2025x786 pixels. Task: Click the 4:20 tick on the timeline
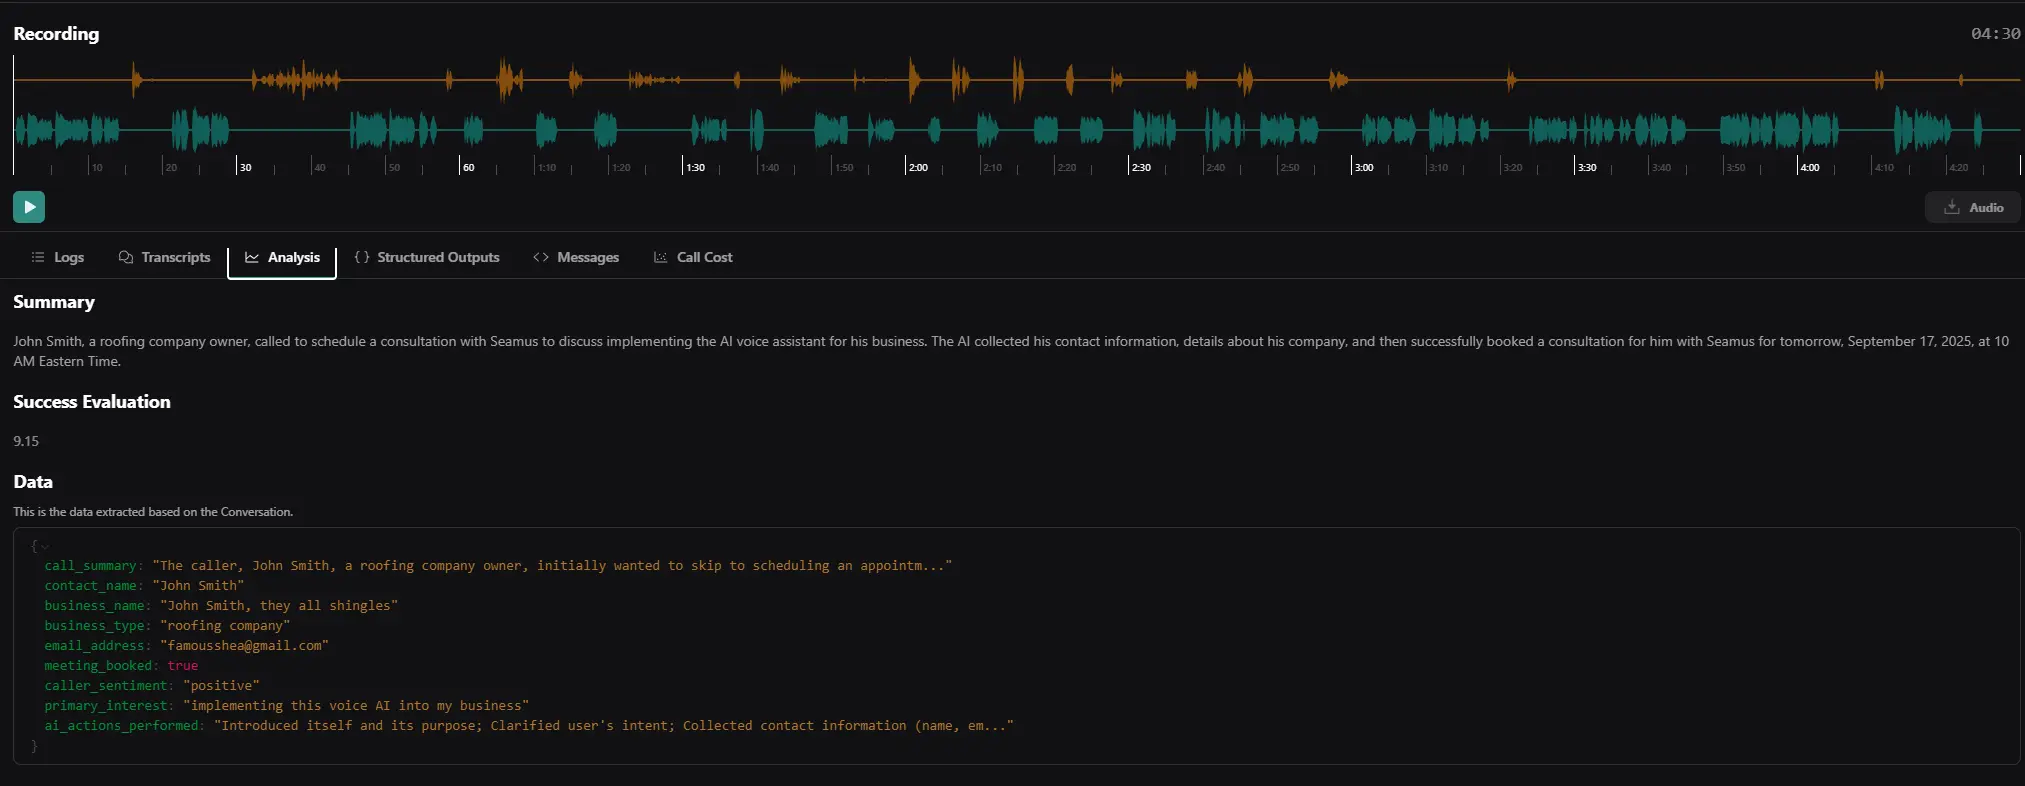click(1959, 167)
